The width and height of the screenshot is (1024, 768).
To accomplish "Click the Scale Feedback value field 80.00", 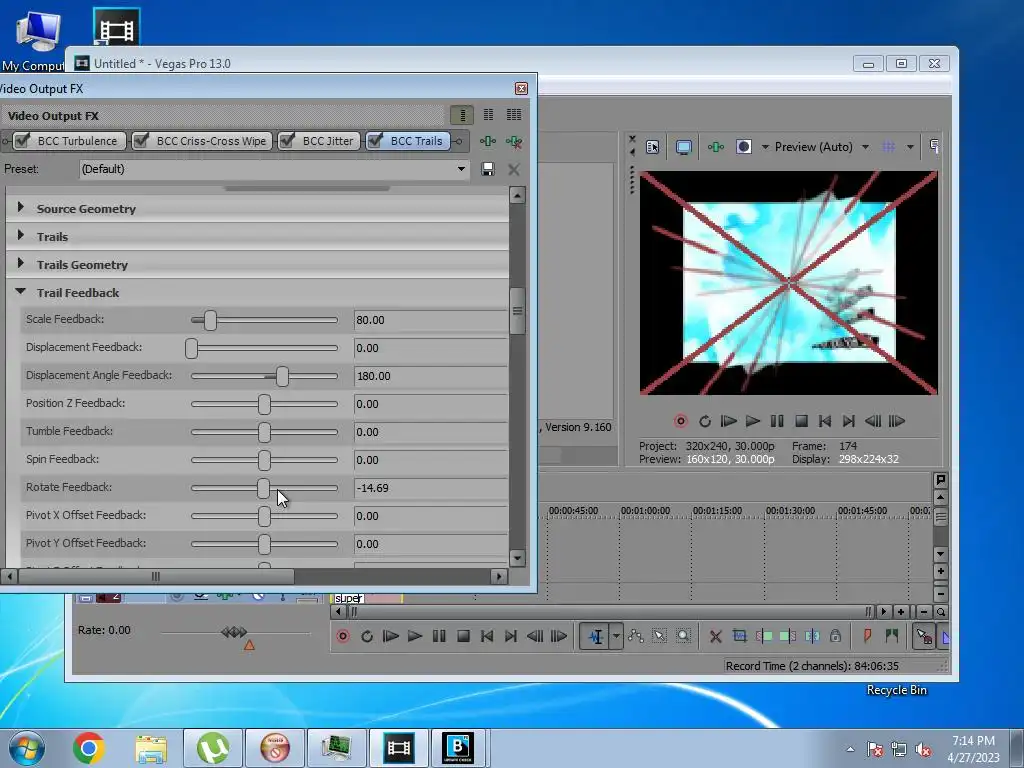I will (430, 320).
